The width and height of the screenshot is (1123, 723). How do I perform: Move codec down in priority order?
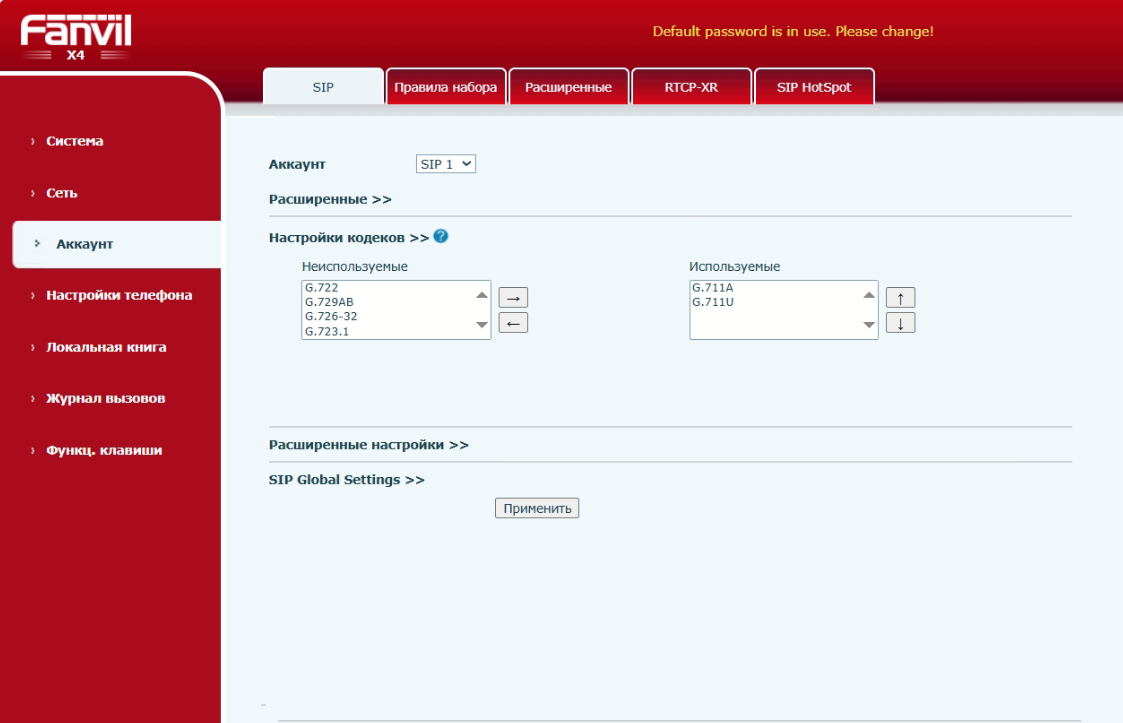point(900,322)
